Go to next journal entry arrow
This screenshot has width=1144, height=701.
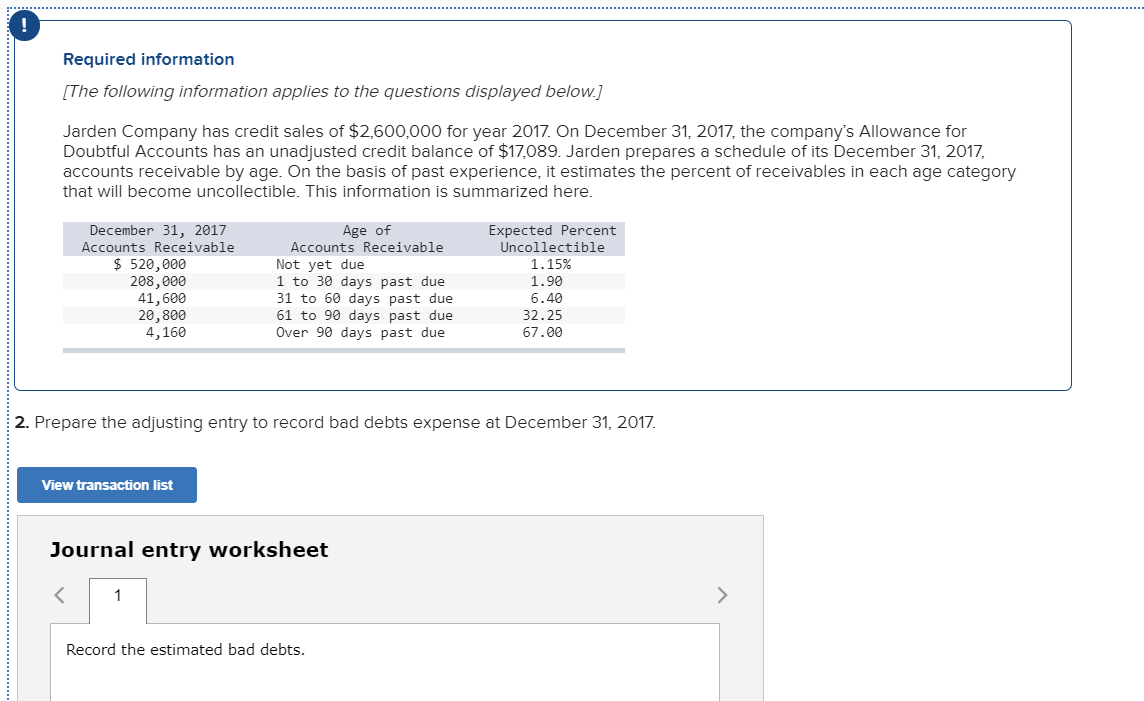pos(722,595)
